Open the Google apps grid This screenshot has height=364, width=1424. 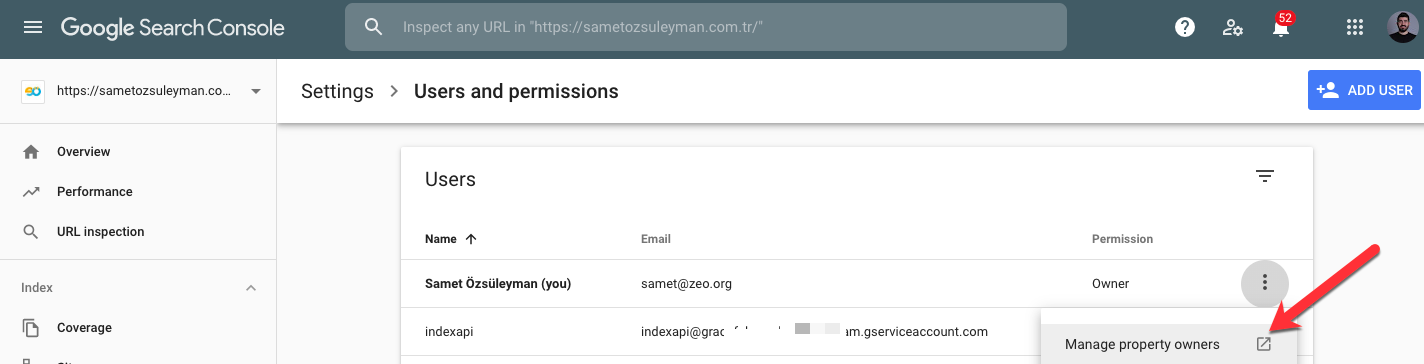[1356, 28]
